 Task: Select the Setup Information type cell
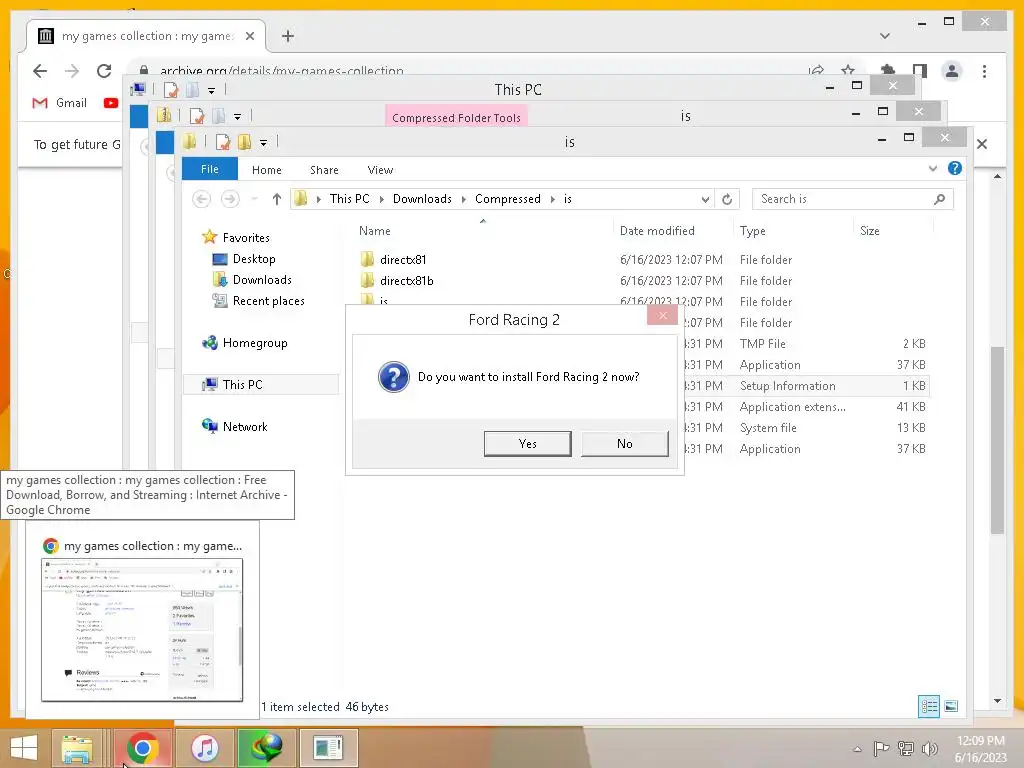[788, 385]
